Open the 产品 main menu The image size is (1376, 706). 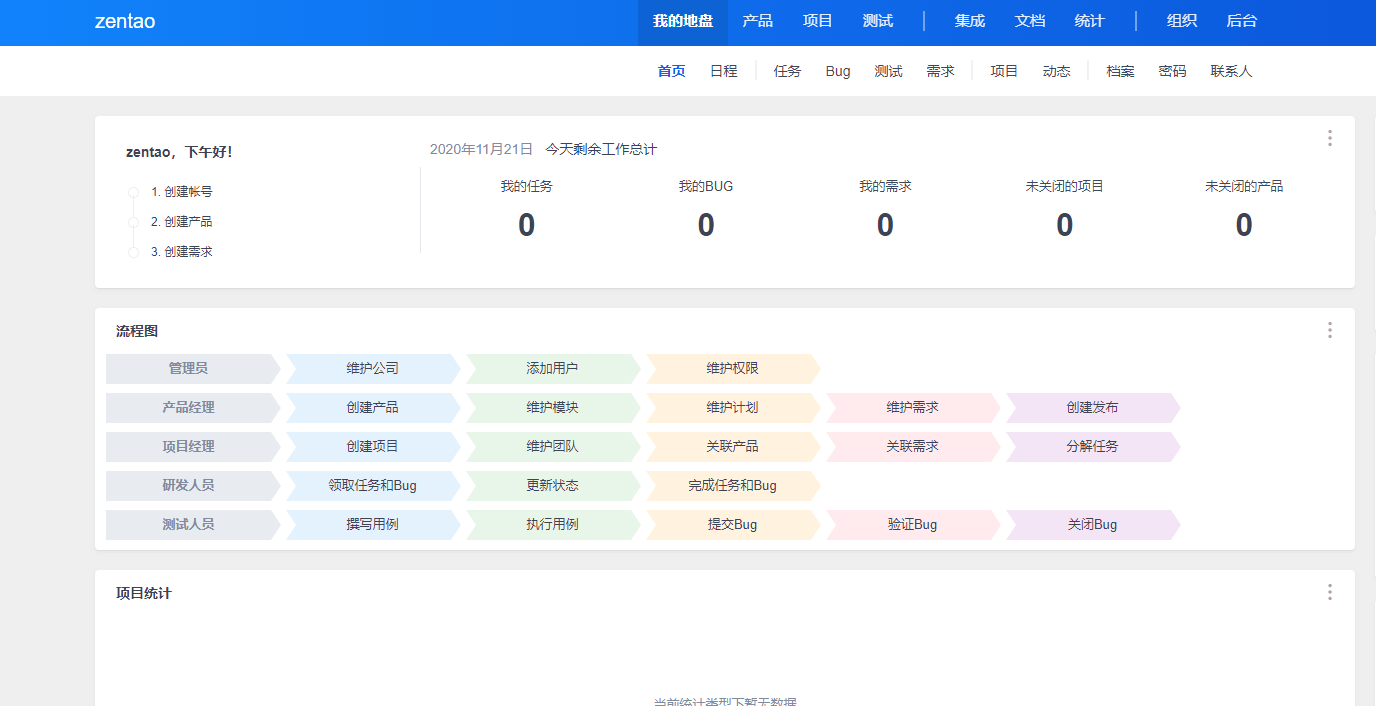(757, 21)
